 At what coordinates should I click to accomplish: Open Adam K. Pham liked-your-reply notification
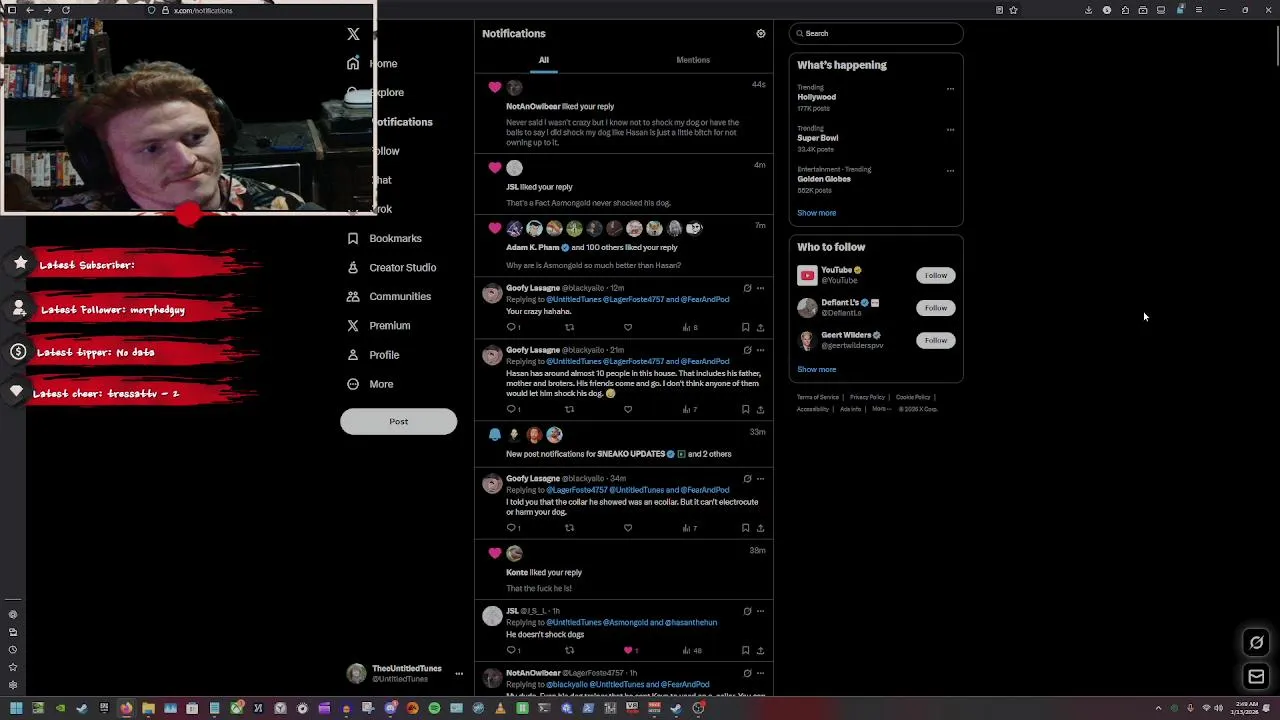(624, 246)
